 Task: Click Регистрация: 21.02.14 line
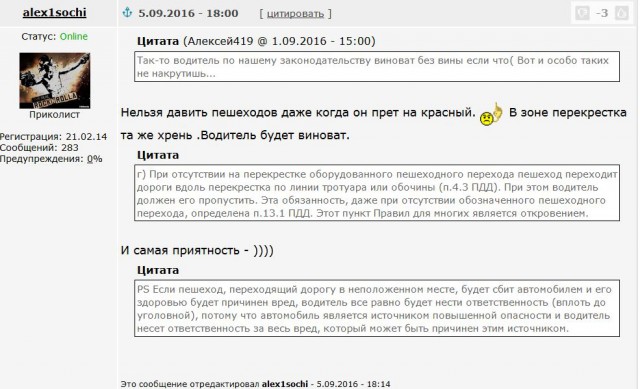point(53,137)
